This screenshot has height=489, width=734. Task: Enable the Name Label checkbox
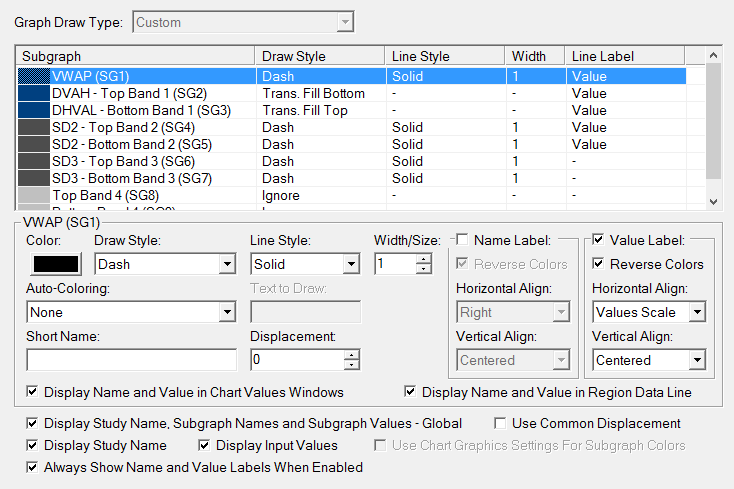pyautogui.click(x=463, y=240)
